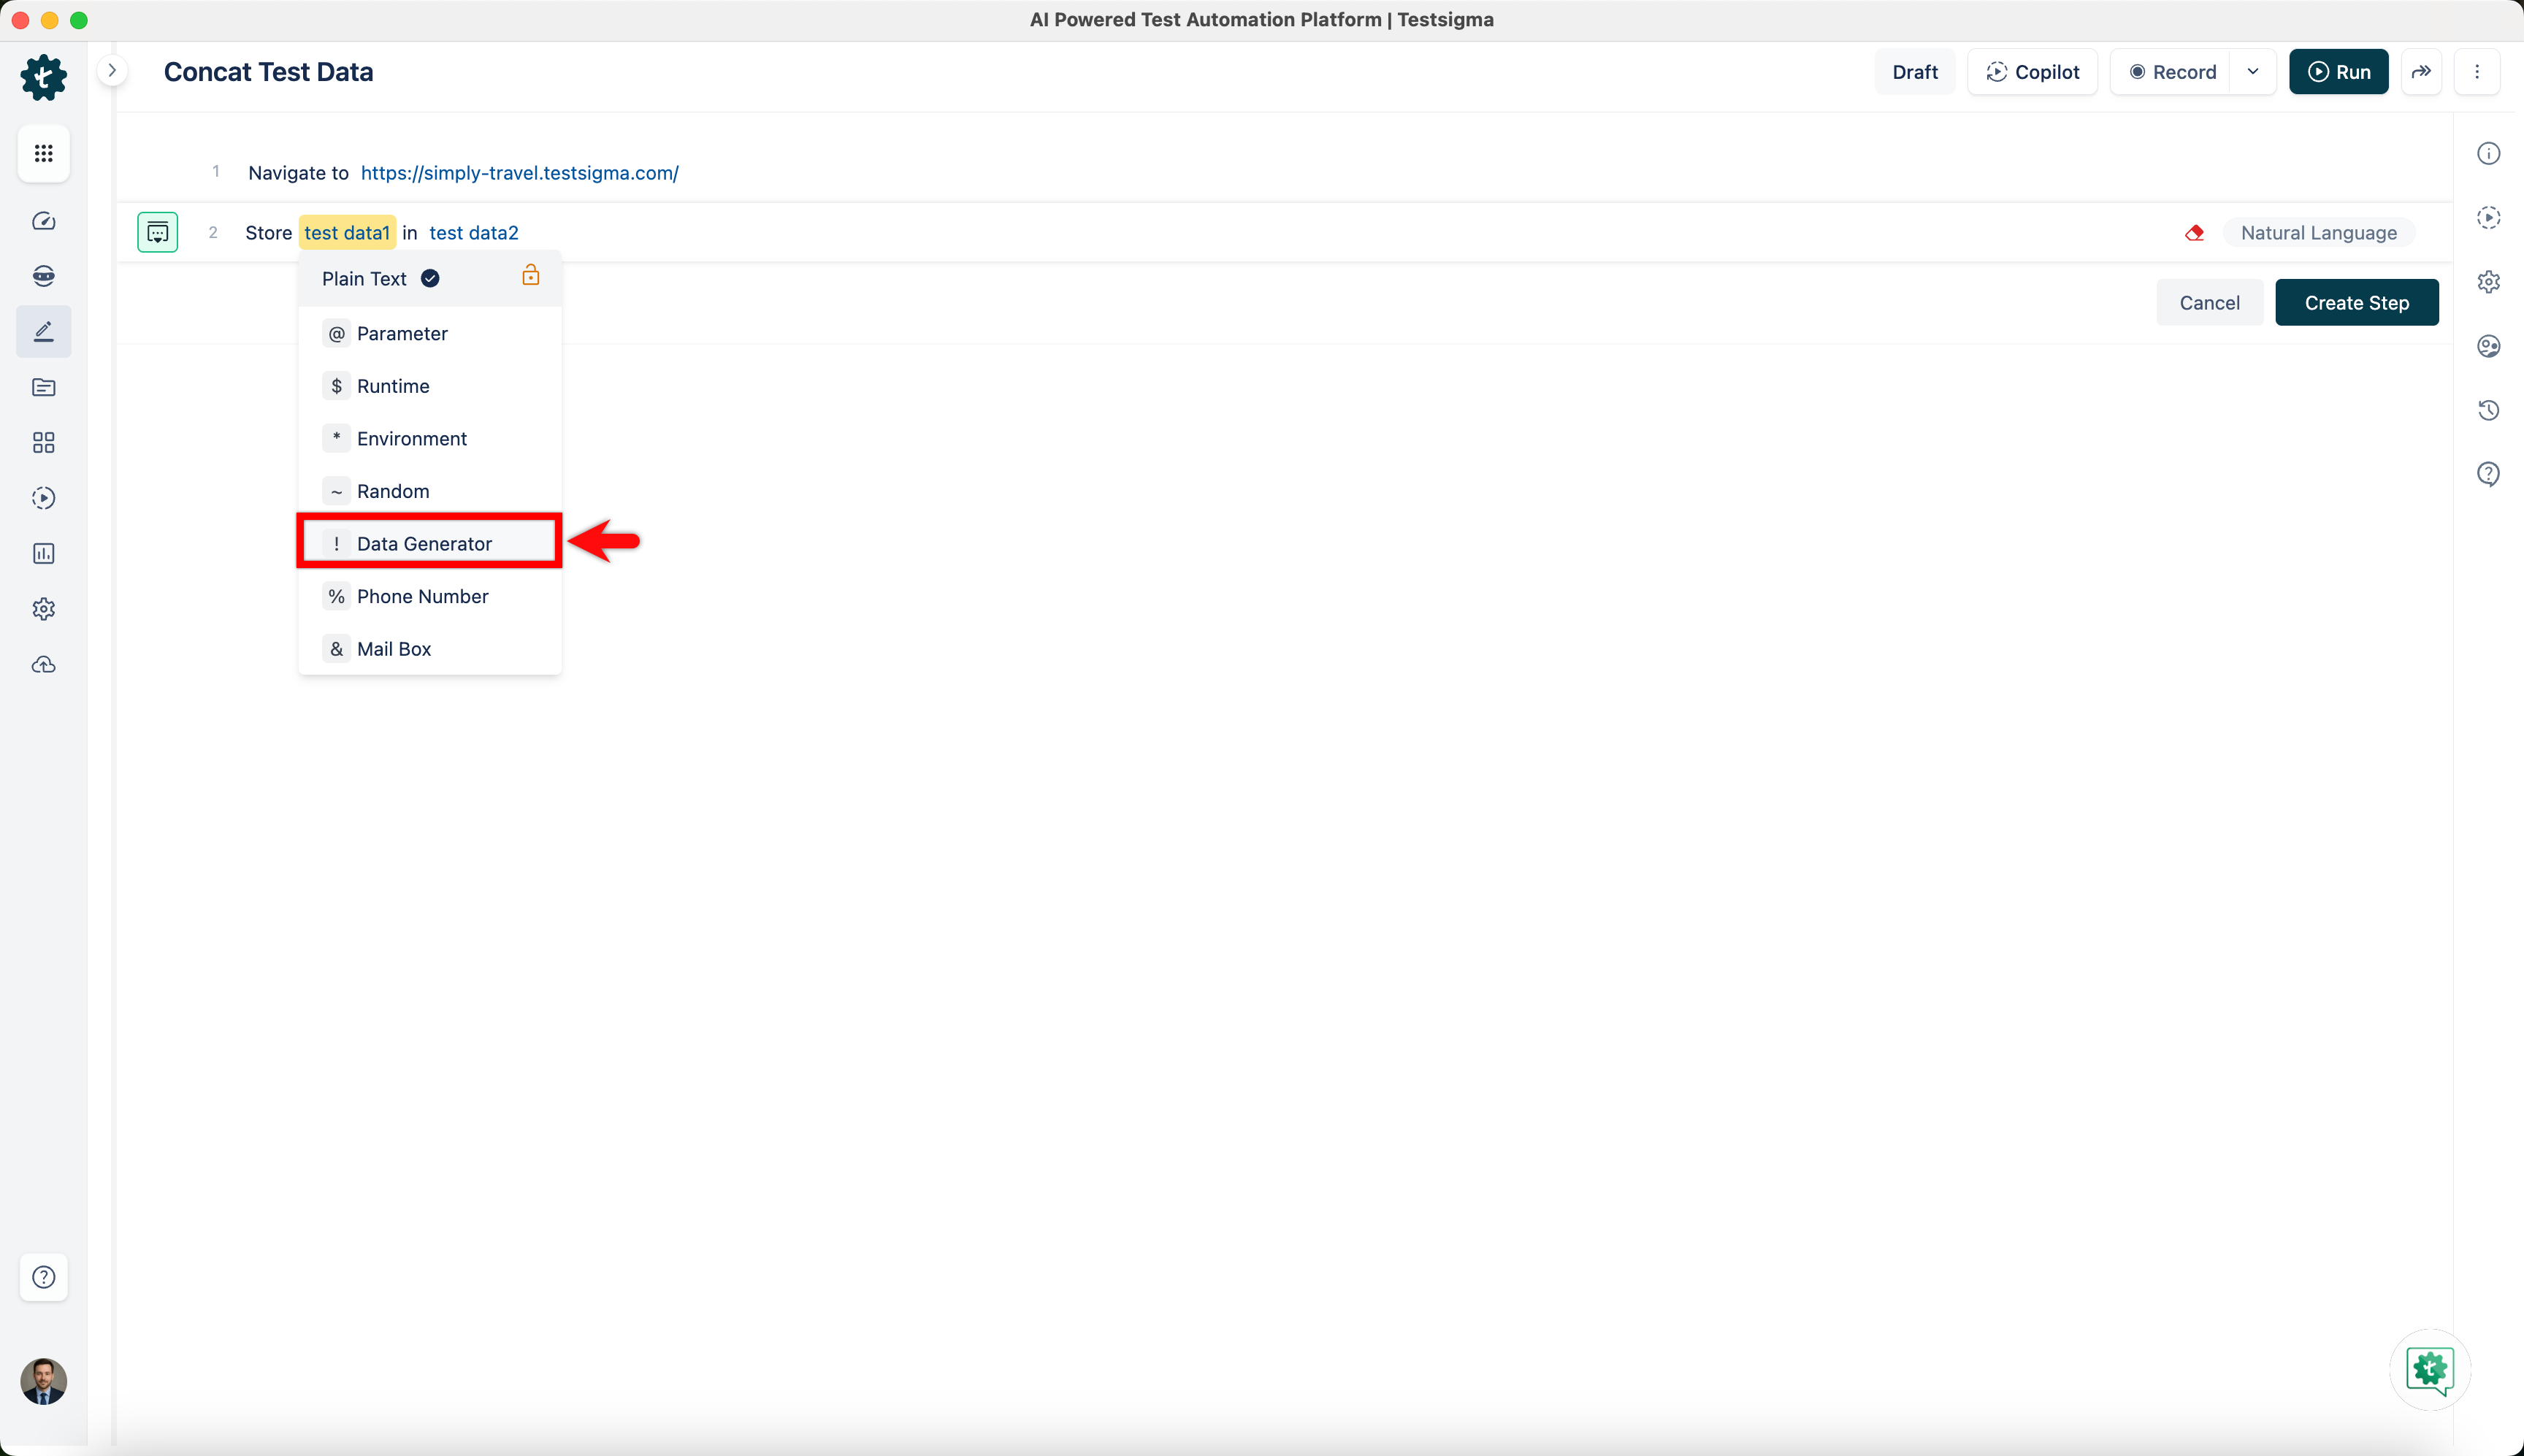This screenshot has width=2524, height=1456.
Task: Choose Data Generator from the list
Action: [424, 544]
